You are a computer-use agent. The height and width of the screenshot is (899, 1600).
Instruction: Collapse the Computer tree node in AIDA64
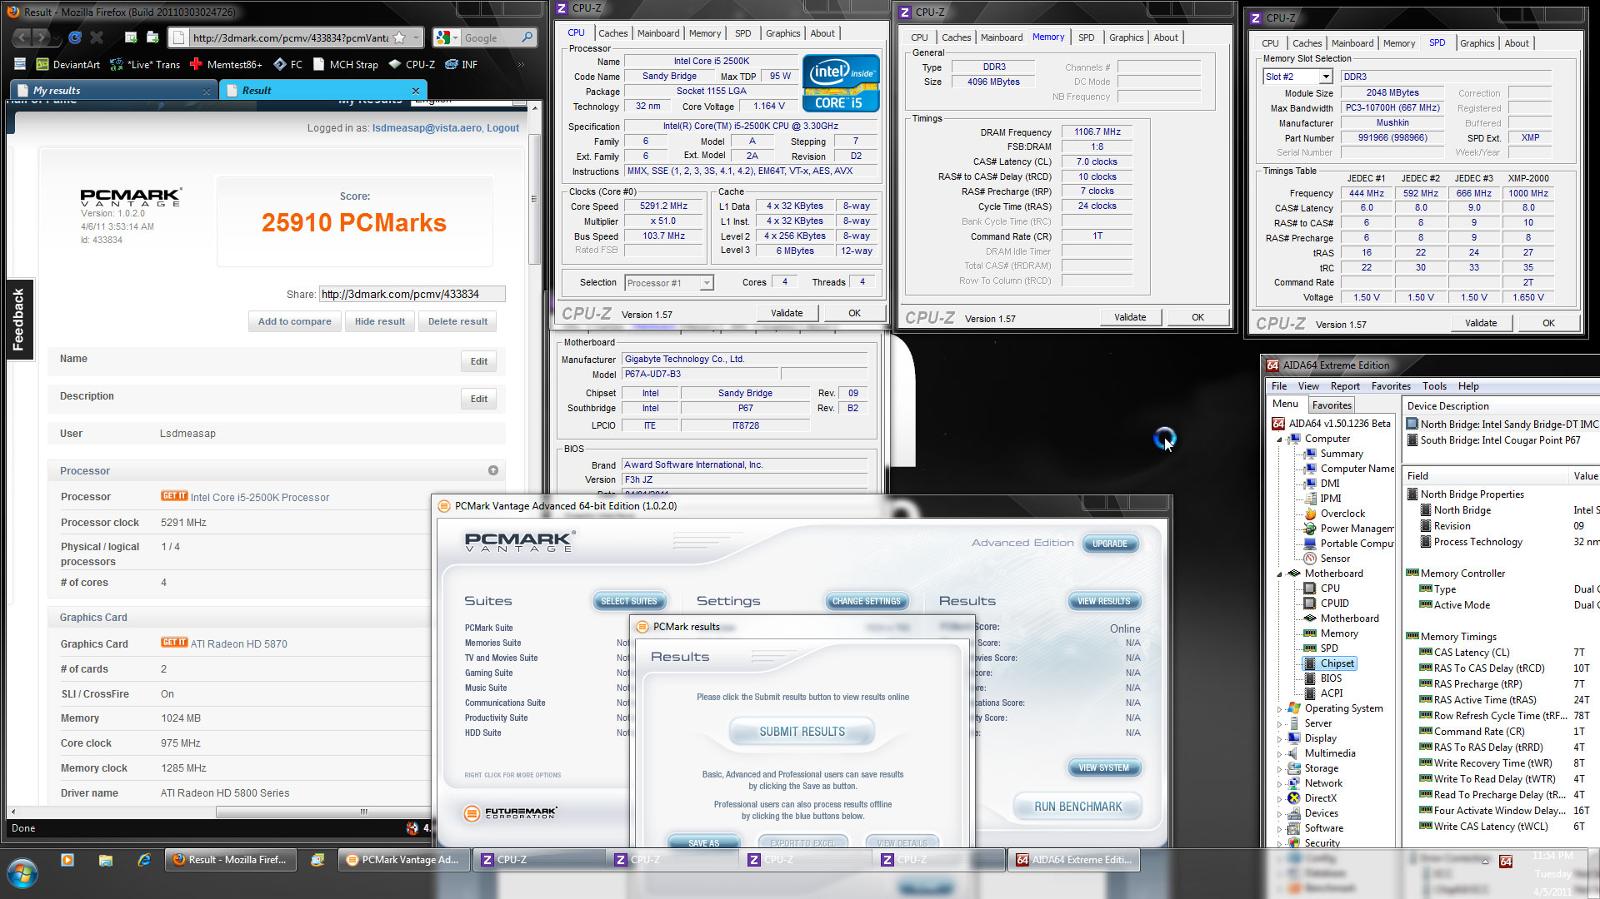point(1279,439)
